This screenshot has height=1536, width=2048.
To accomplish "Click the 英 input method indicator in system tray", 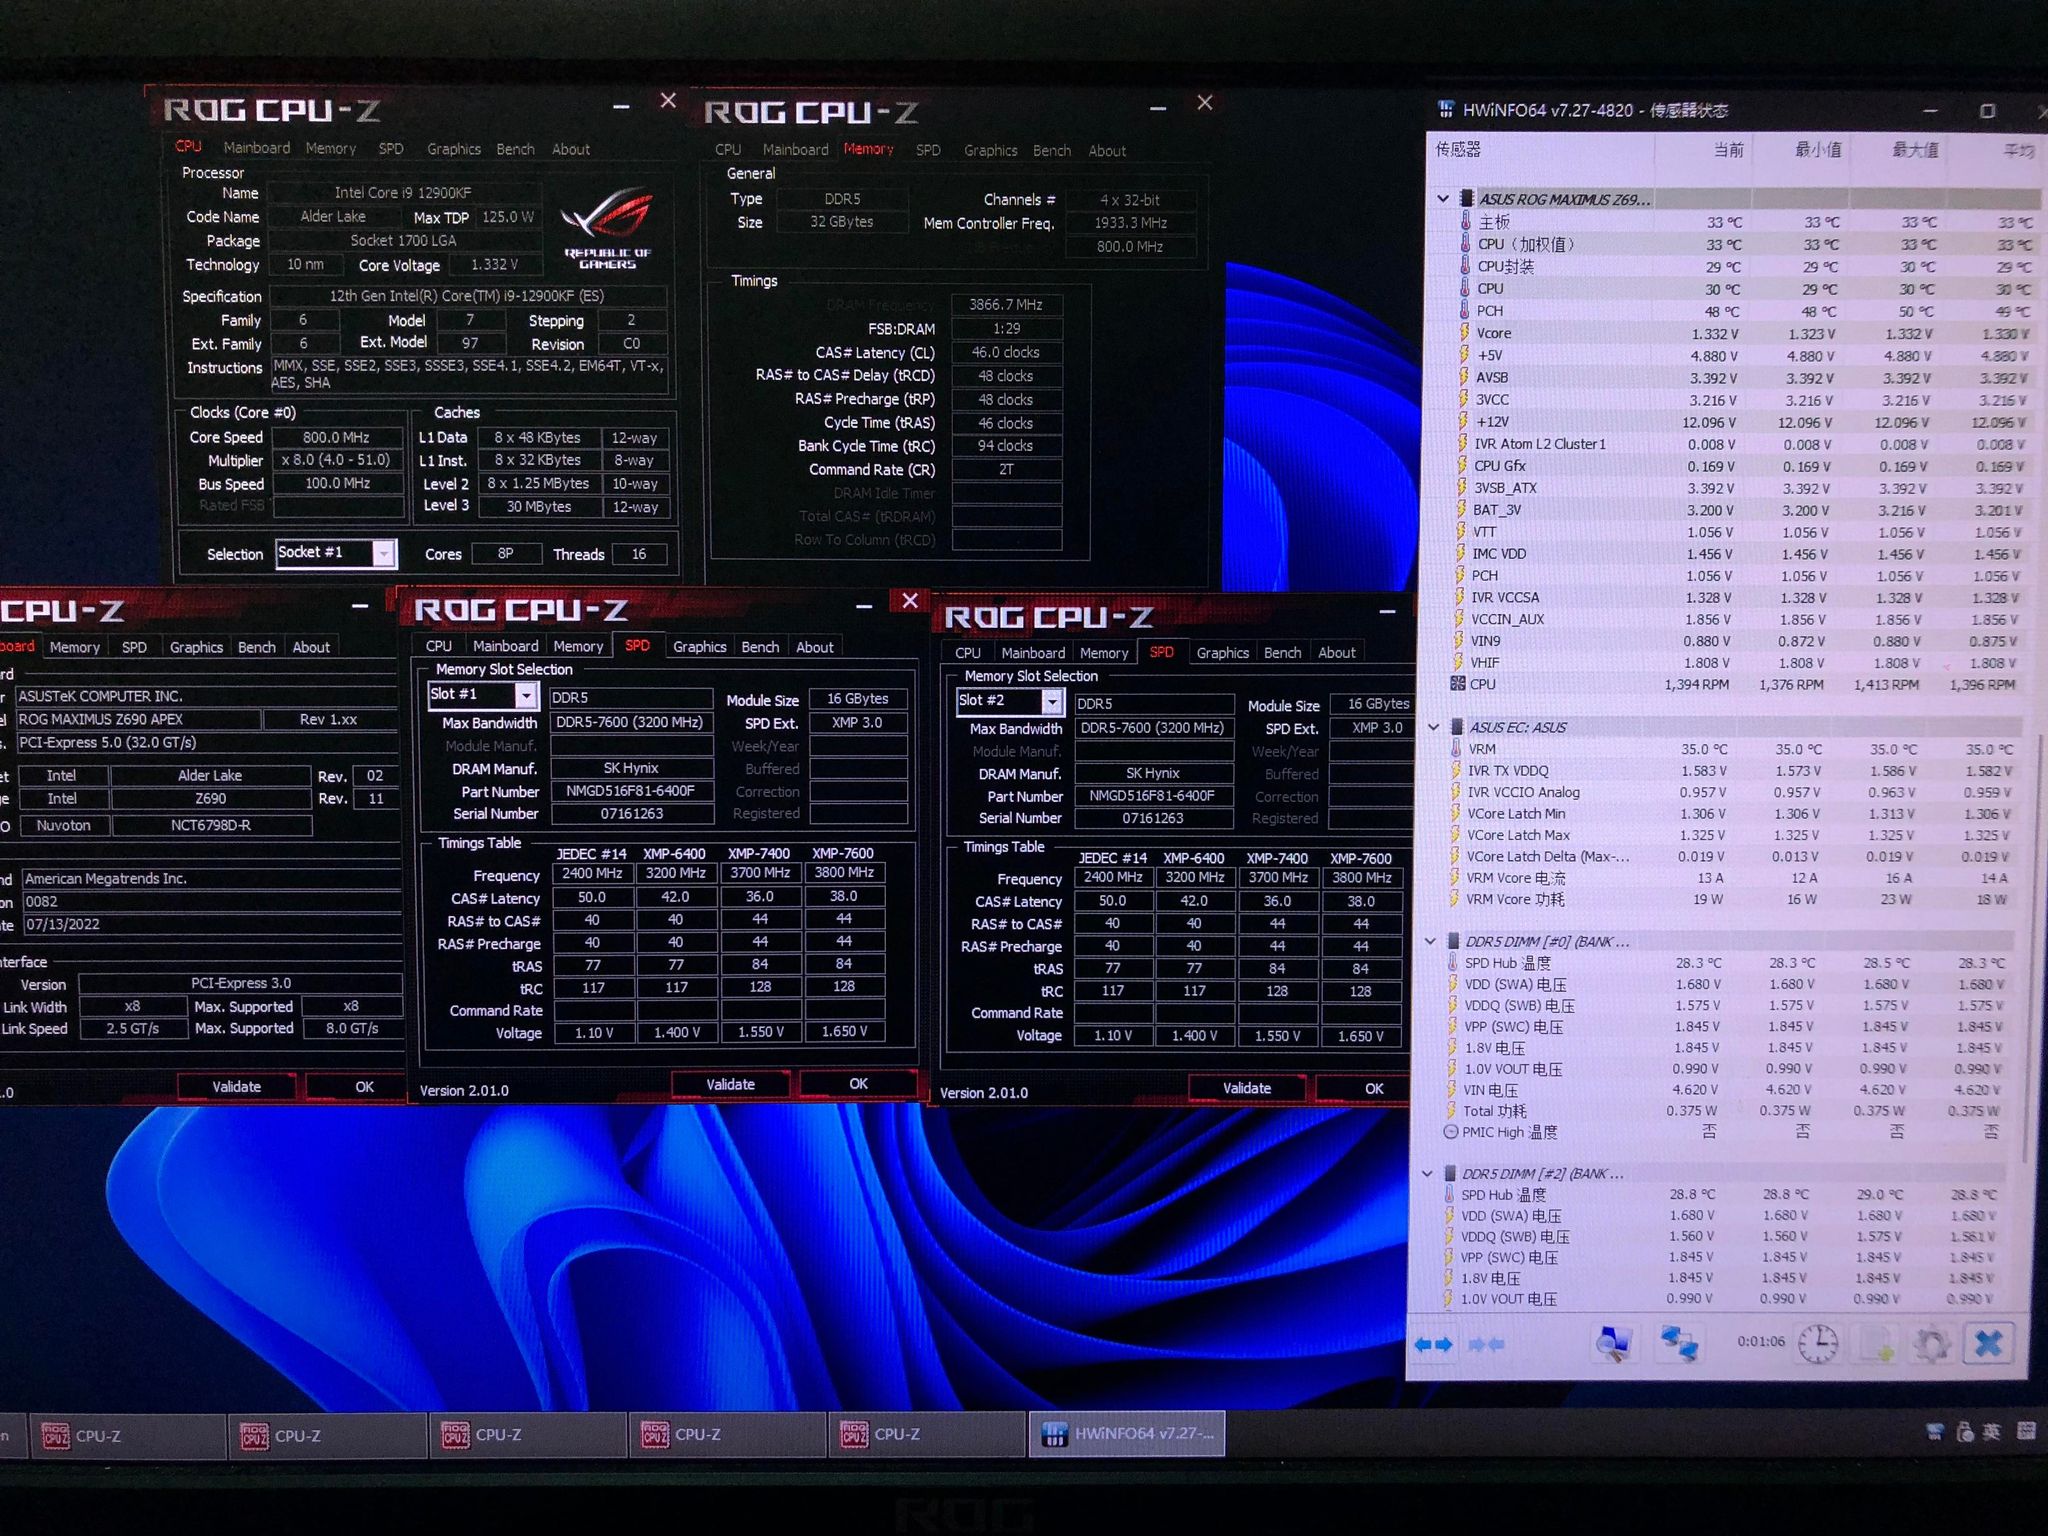I will tap(1991, 1432).
